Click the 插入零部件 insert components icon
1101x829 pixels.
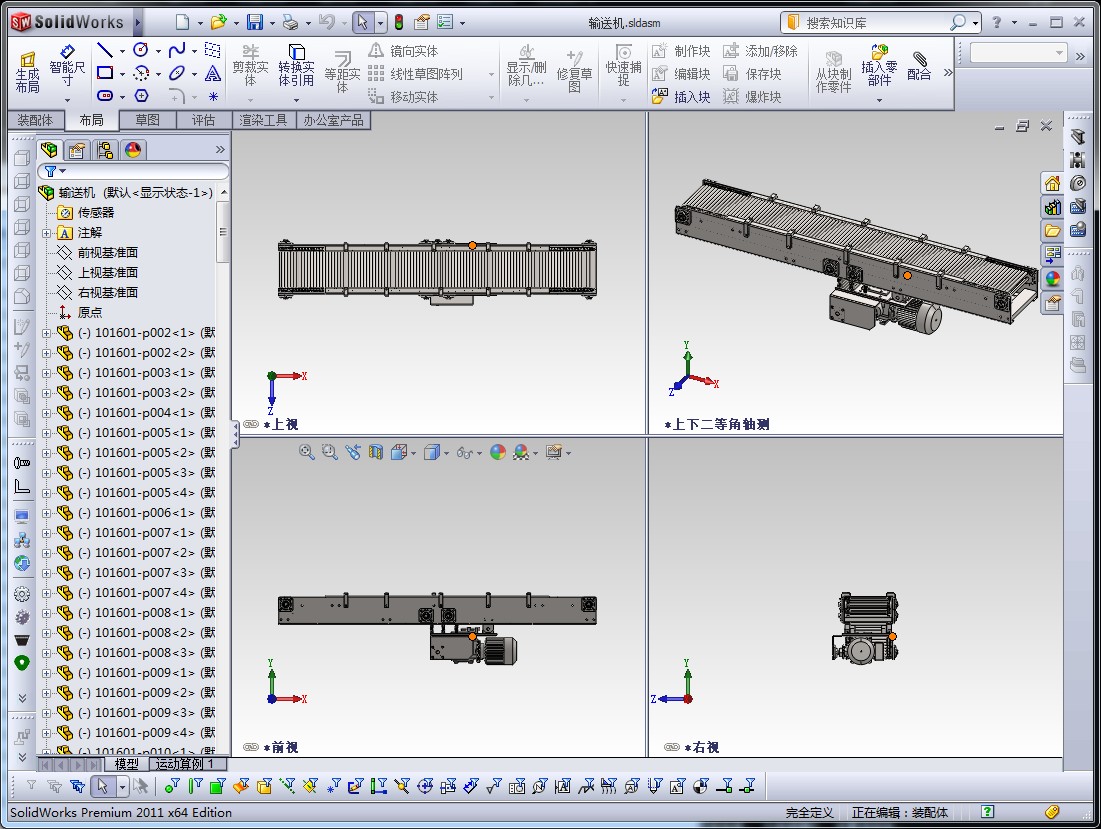[x=879, y=66]
